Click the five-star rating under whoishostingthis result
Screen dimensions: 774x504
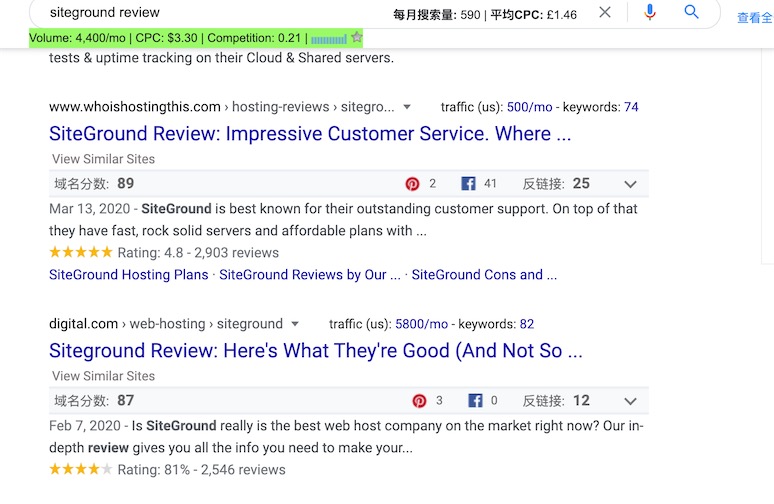click(x=81, y=253)
